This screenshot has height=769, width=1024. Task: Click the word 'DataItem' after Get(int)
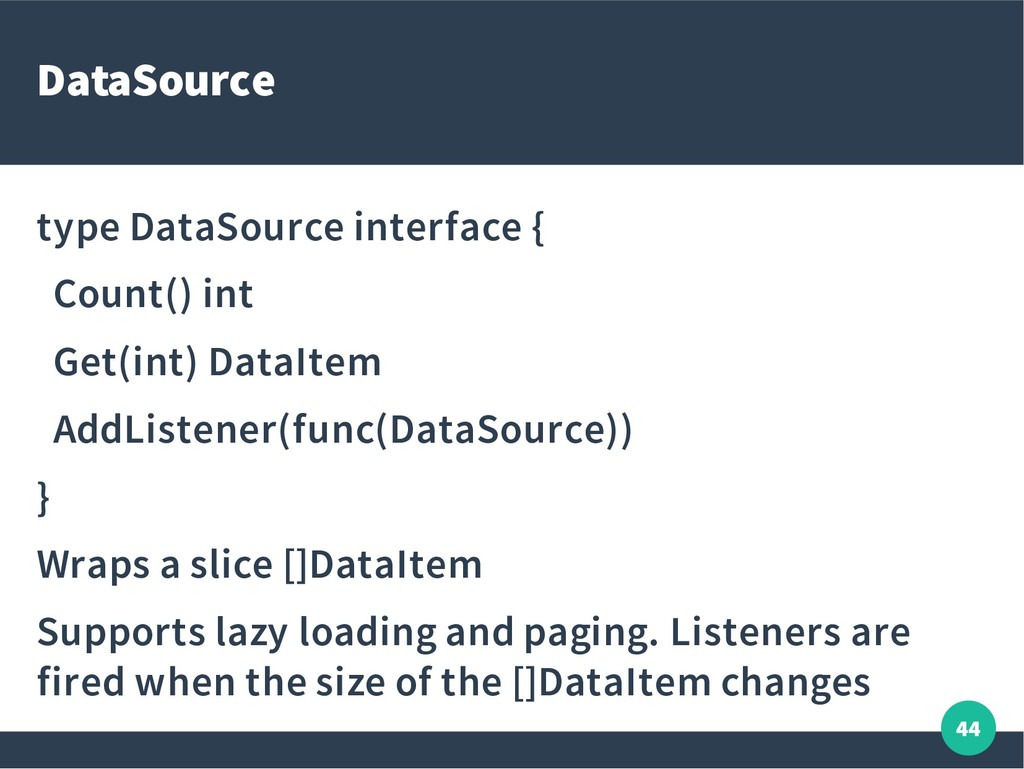pos(295,362)
